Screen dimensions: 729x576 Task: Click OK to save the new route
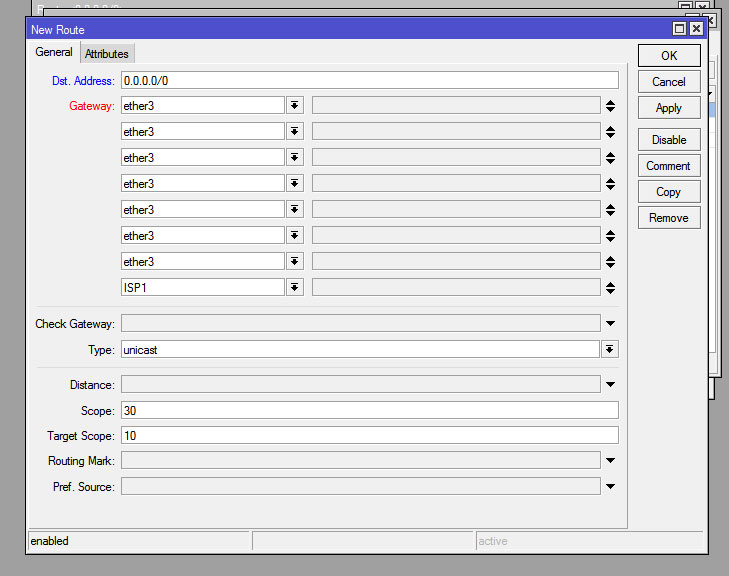click(x=668, y=56)
